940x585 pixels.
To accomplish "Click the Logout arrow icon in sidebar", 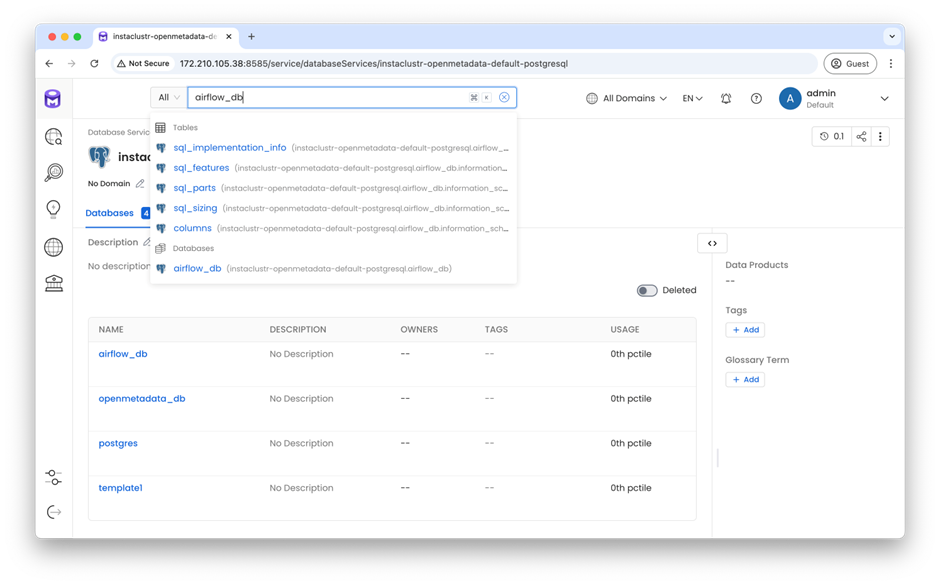I will pos(53,512).
